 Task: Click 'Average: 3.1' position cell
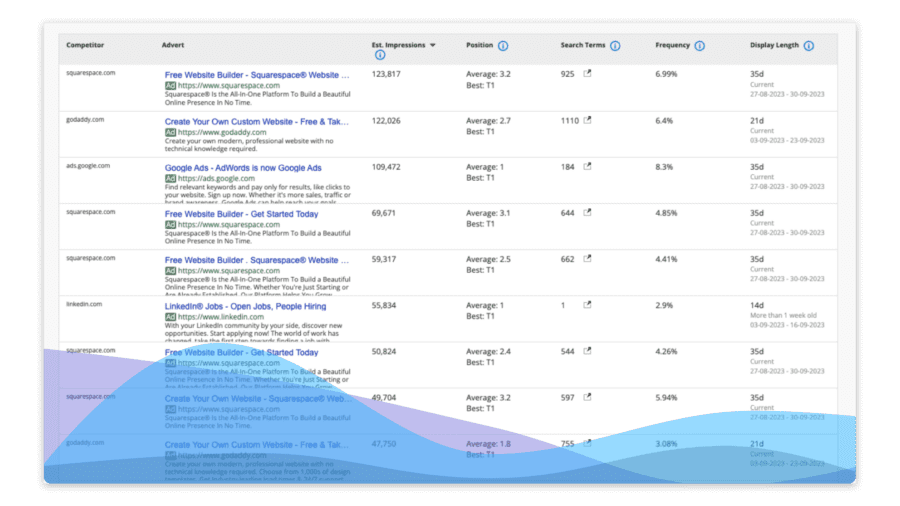click(x=488, y=213)
